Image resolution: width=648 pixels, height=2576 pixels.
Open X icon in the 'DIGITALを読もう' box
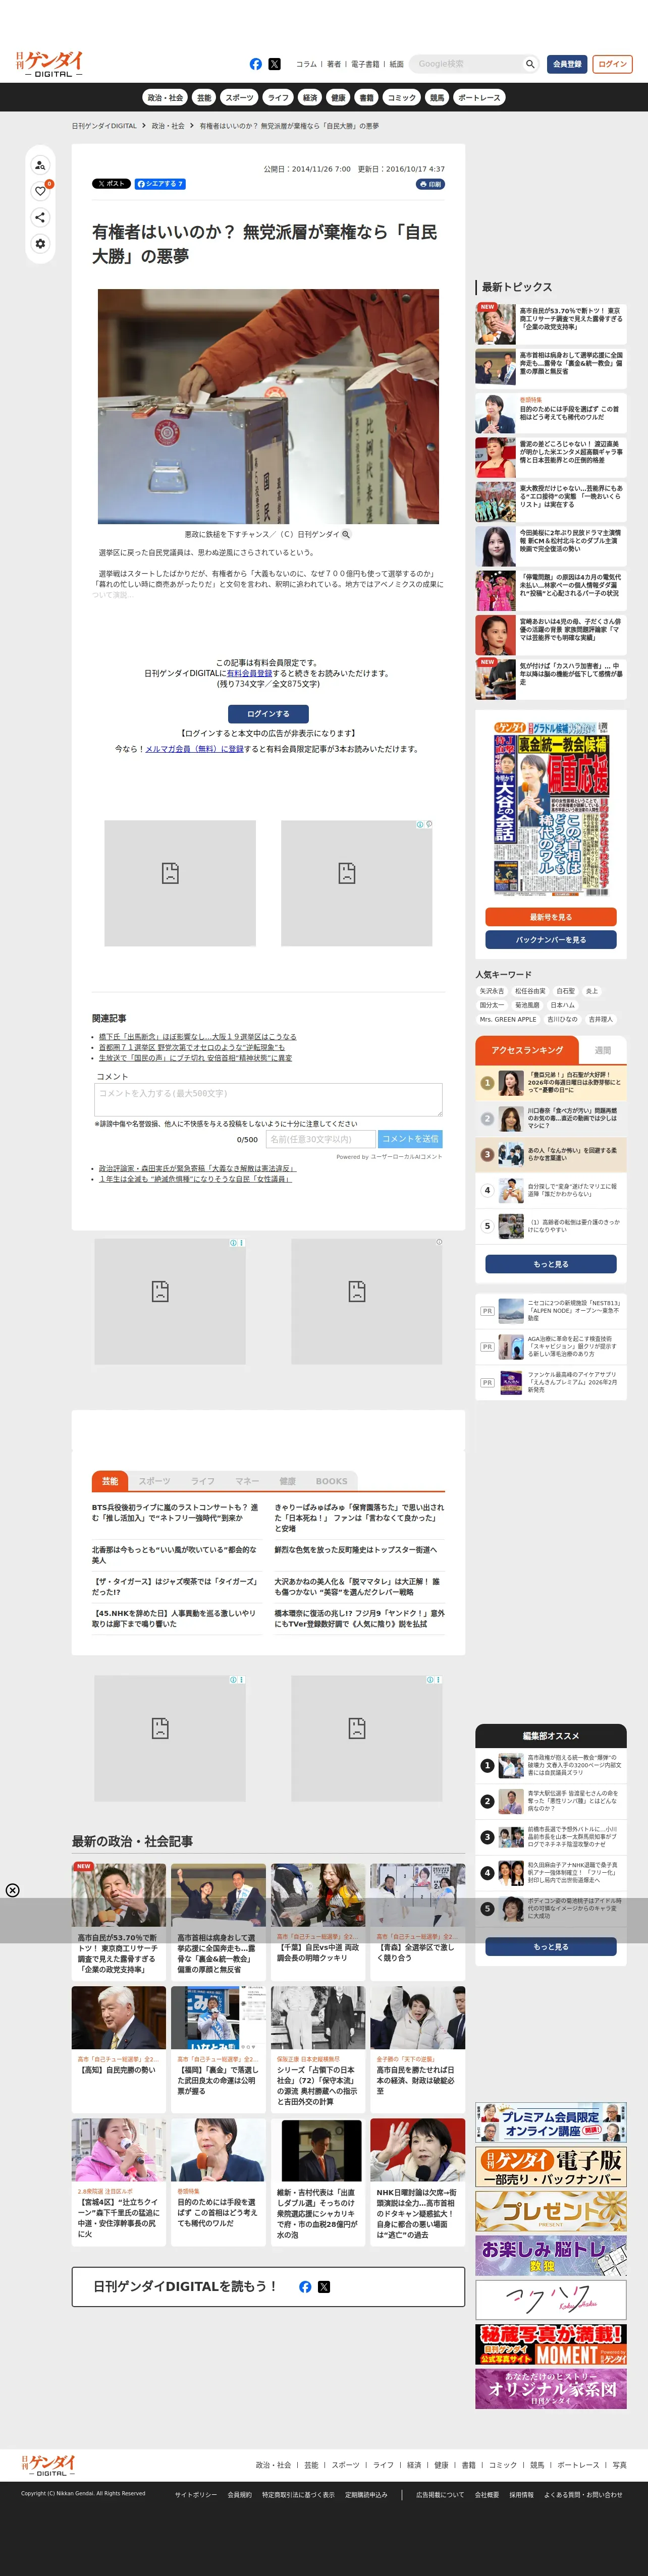click(x=324, y=2286)
